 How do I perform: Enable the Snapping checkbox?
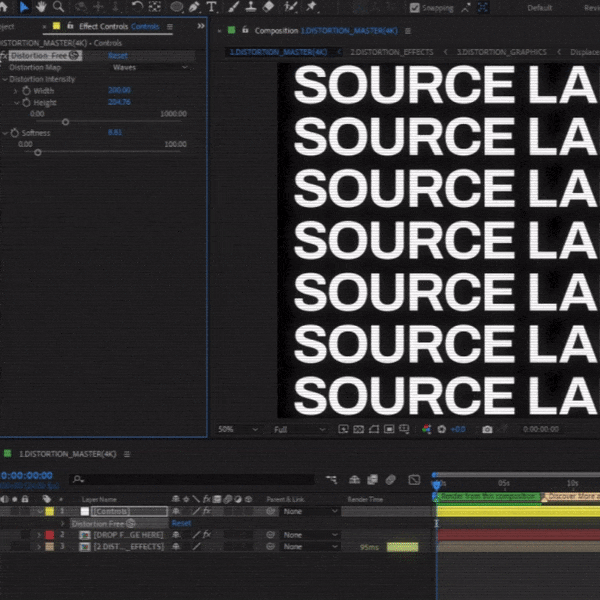(415, 8)
